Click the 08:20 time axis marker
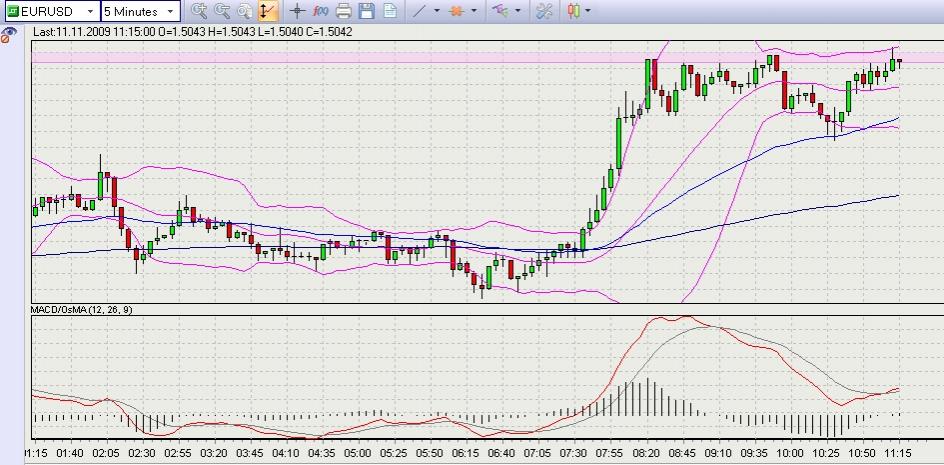Viewport: 944px width, 465px height. click(647, 453)
